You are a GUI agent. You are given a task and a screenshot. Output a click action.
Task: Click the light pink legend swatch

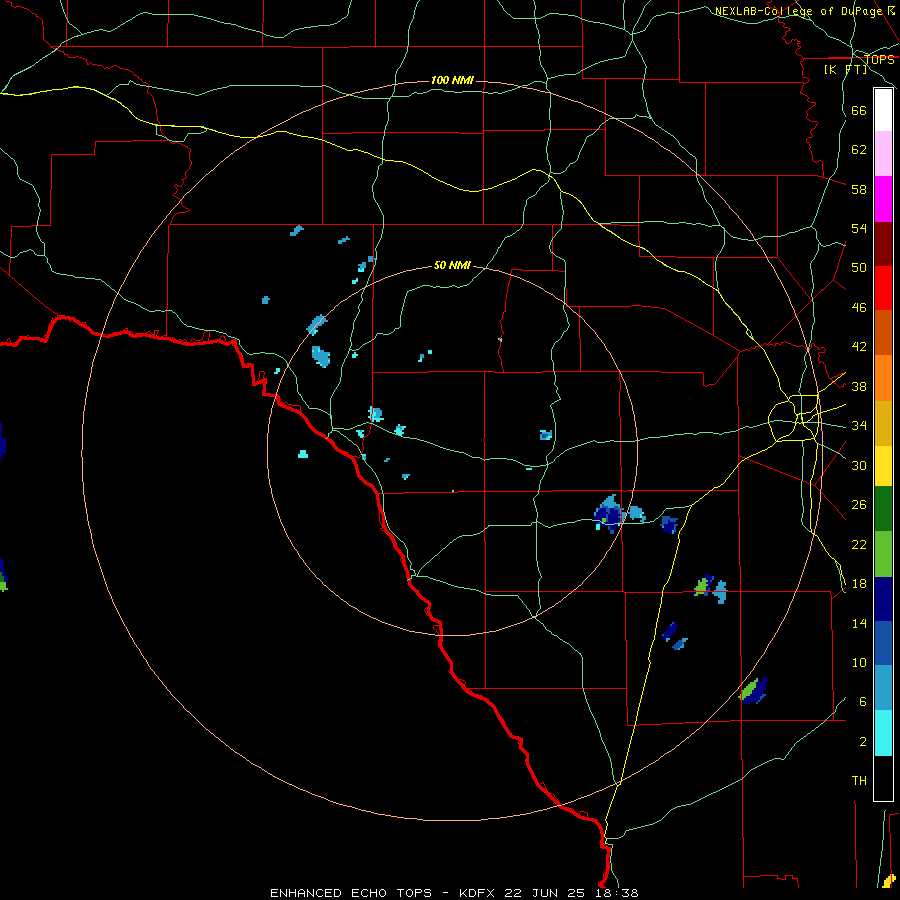click(x=883, y=153)
